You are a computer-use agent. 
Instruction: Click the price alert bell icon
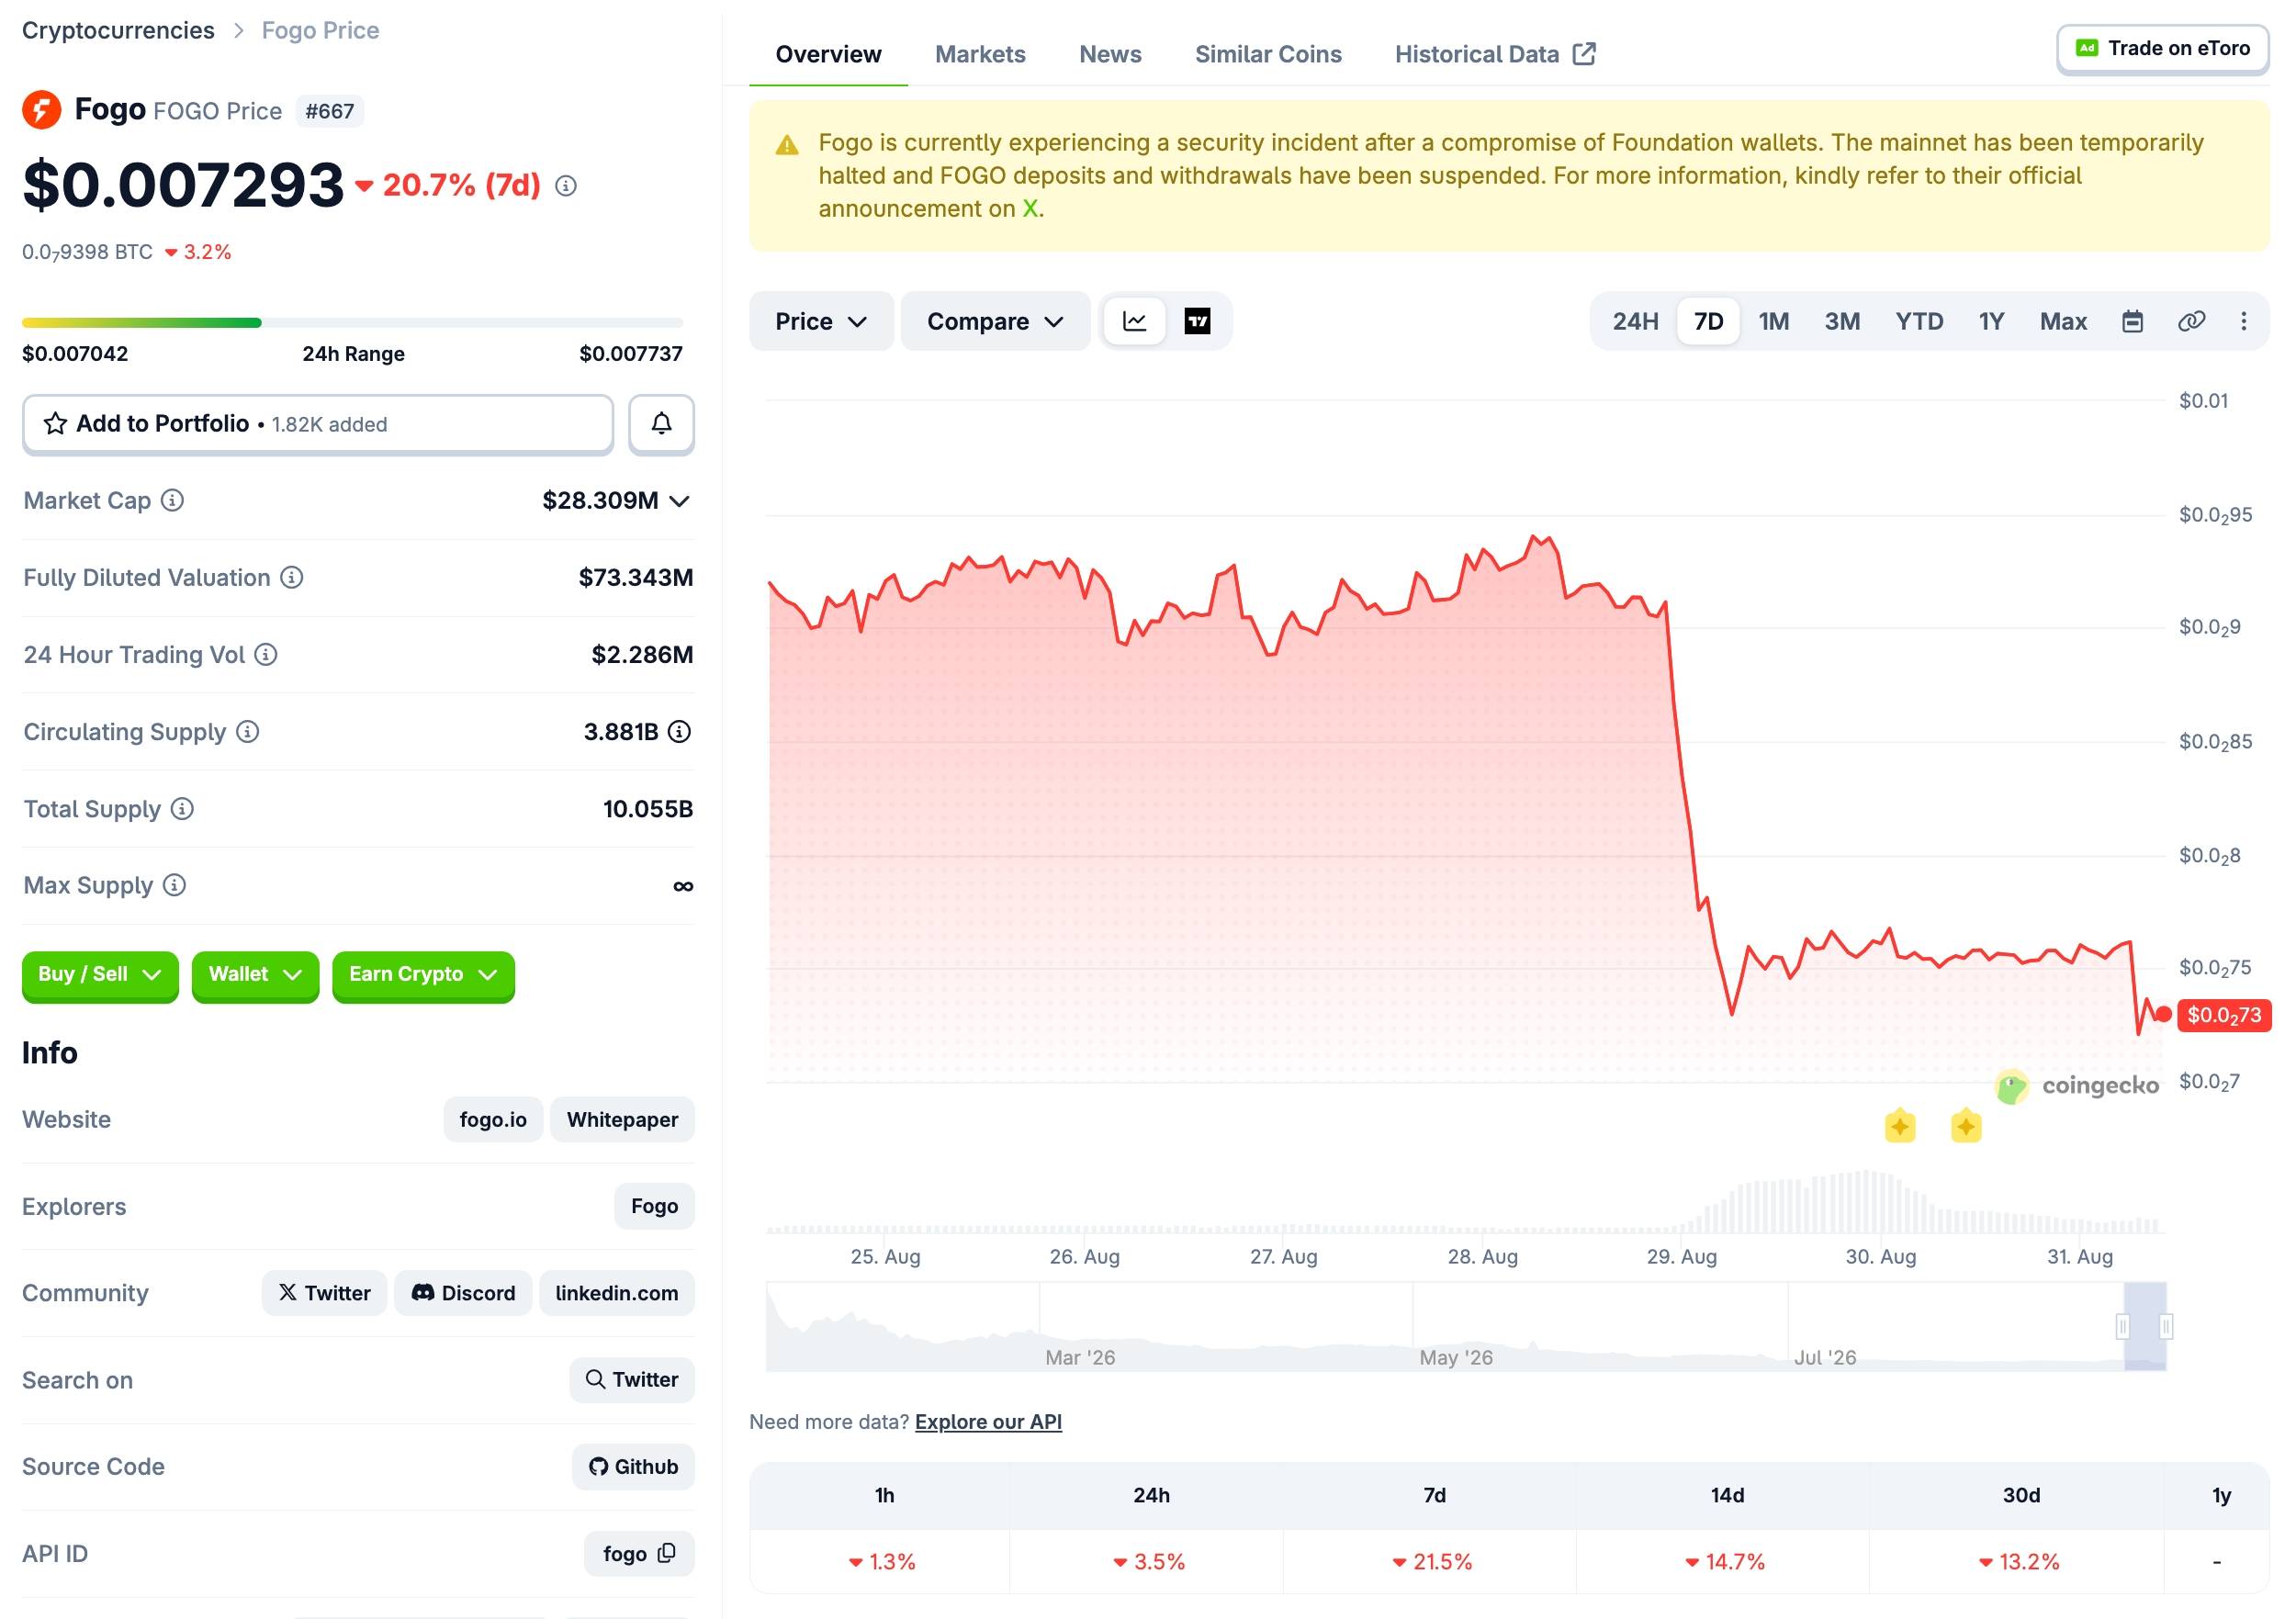(661, 424)
